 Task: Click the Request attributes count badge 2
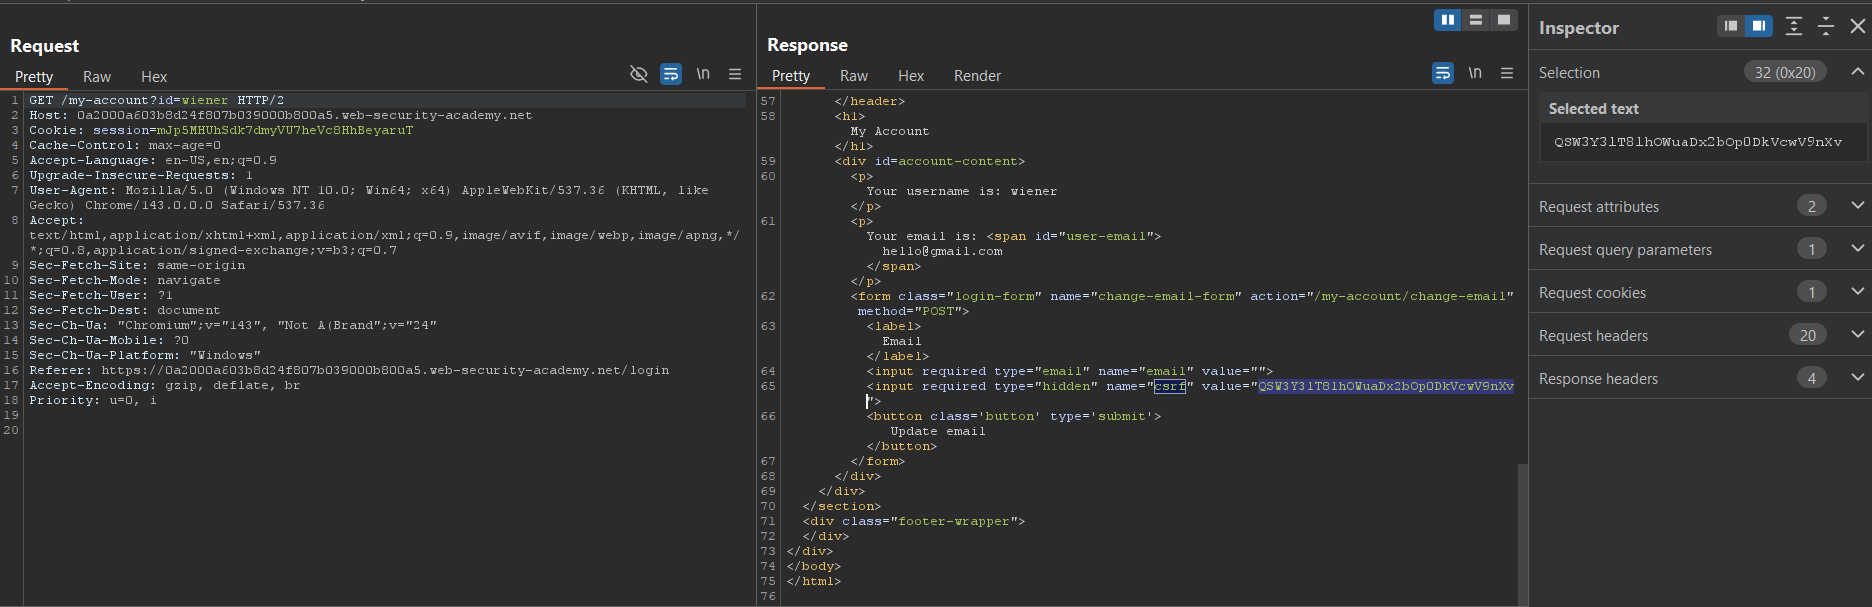click(x=1812, y=206)
